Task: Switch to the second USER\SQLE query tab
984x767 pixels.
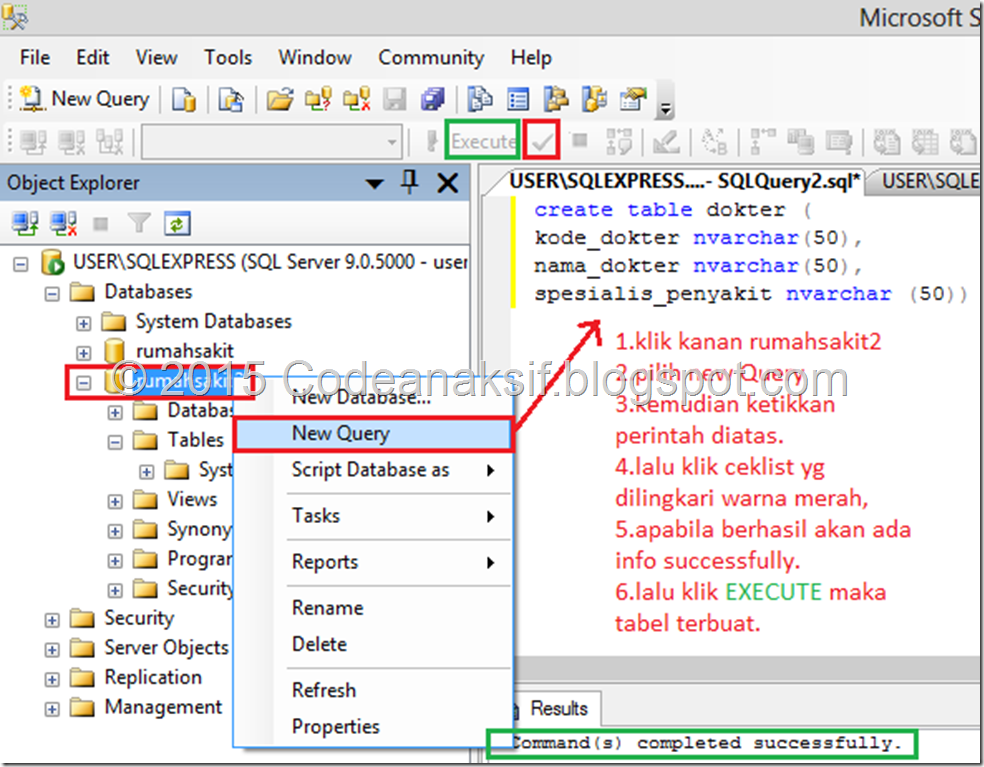Action: click(928, 181)
